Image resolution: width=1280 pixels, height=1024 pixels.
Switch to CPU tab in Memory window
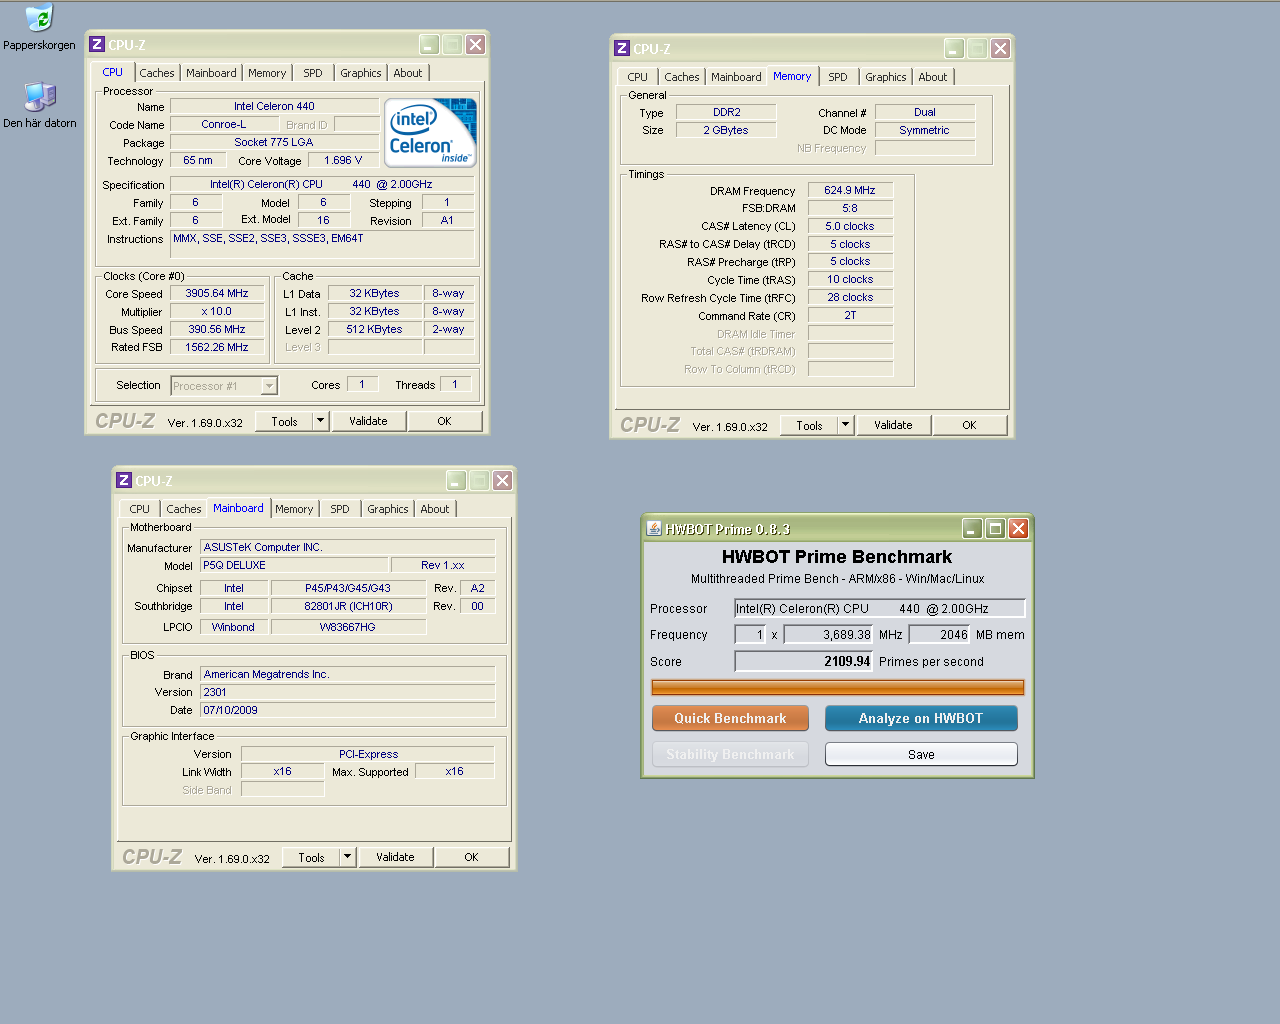(638, 77)
